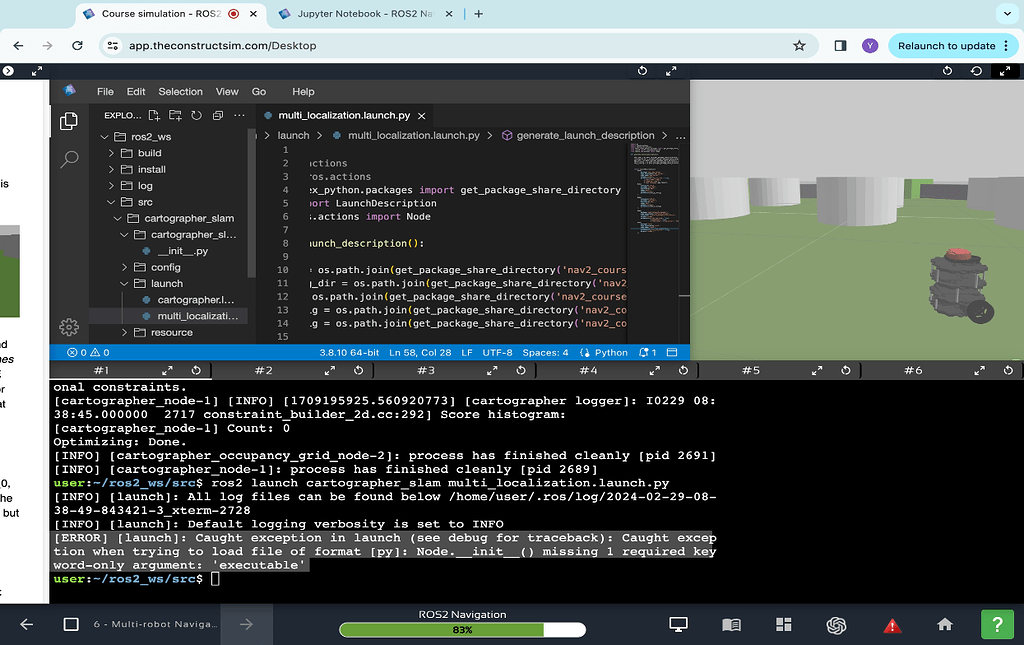Image resolution: width=1024 pixels, height=645 pixels.
Task: Open the documentation book icon in the bottom bar
Action: [731, 624]
